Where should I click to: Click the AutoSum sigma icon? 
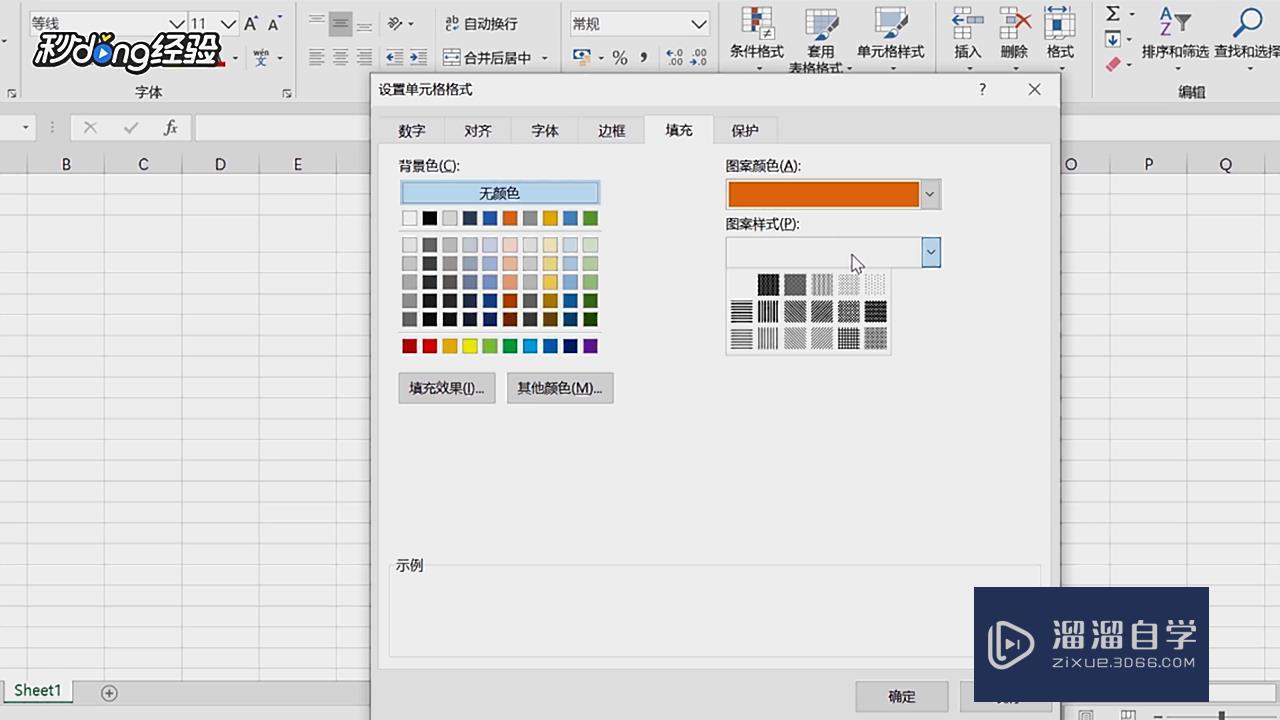tap(1113, 13)
